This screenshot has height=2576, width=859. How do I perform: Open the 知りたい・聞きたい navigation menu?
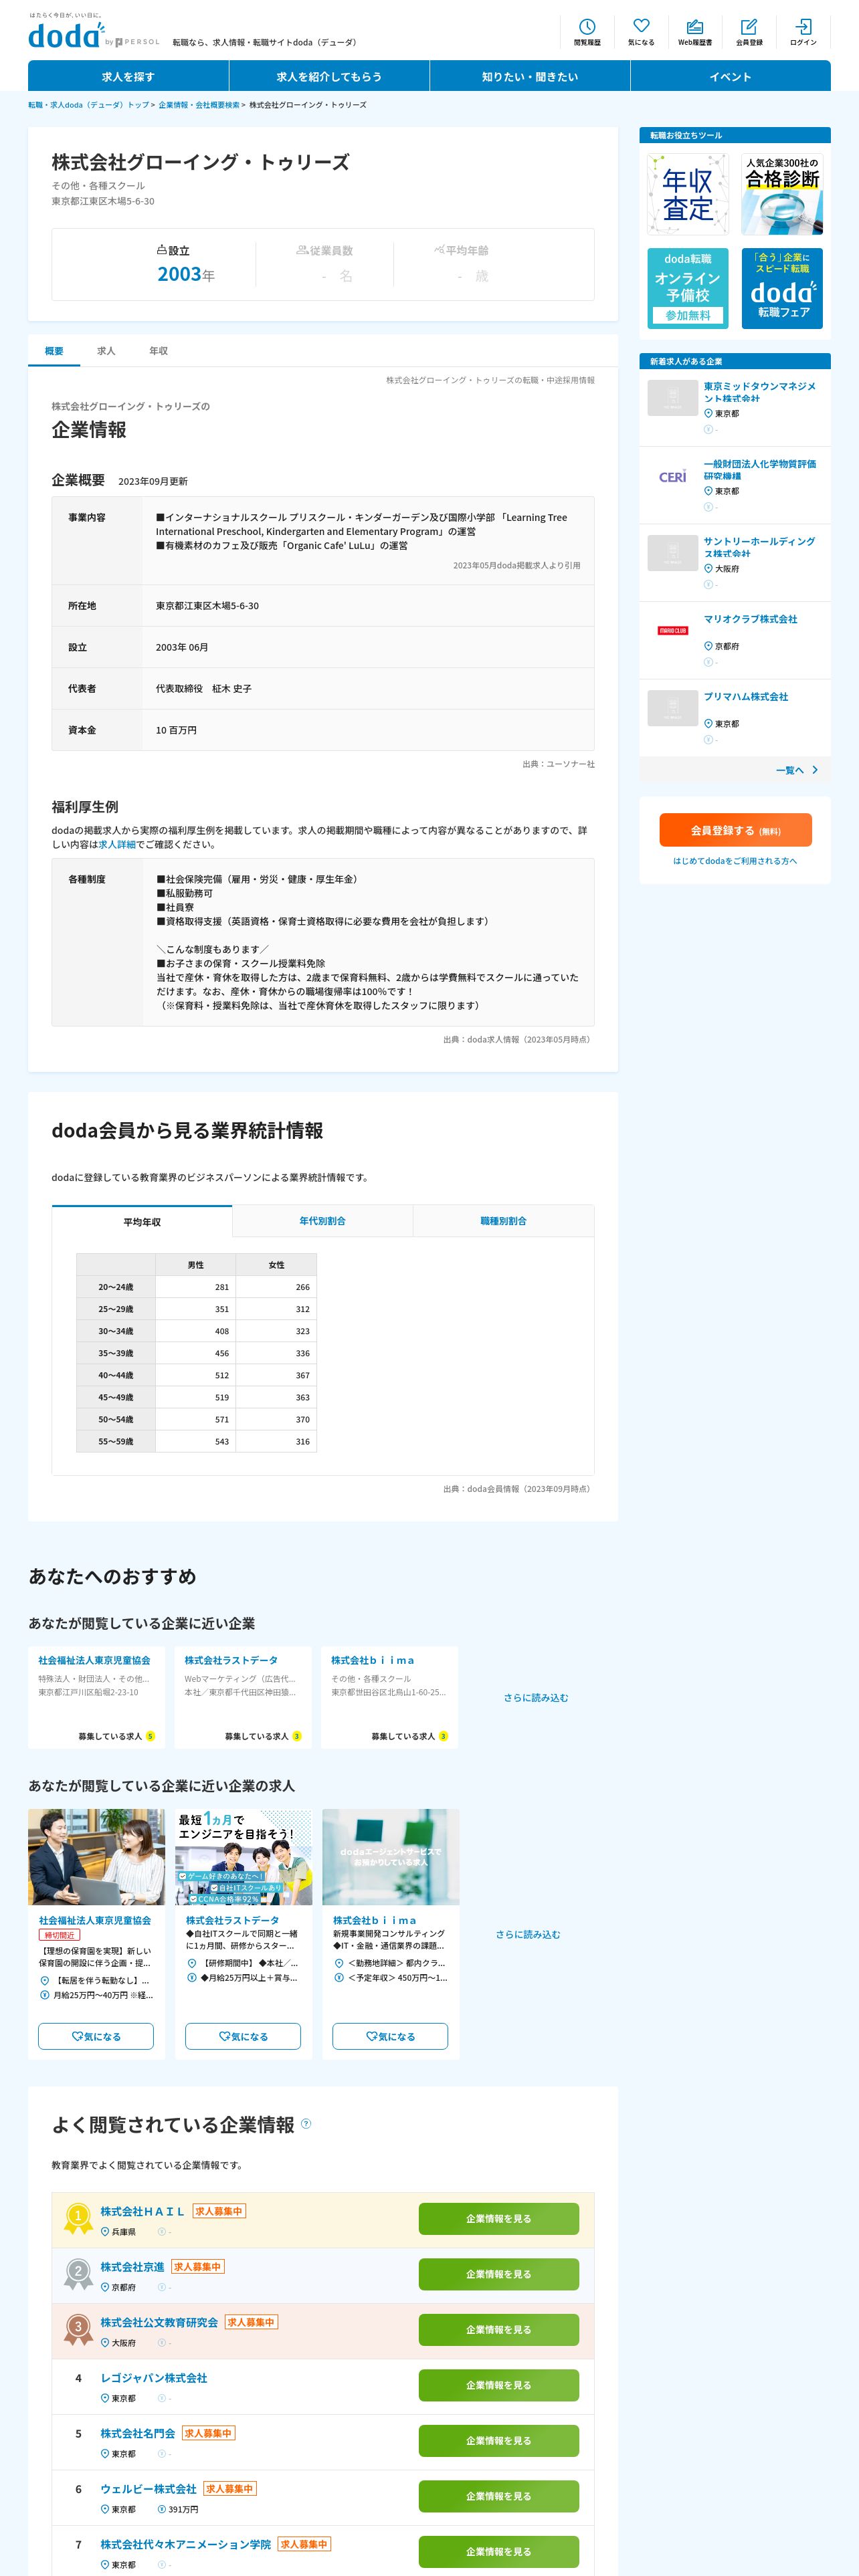point(530,76)
